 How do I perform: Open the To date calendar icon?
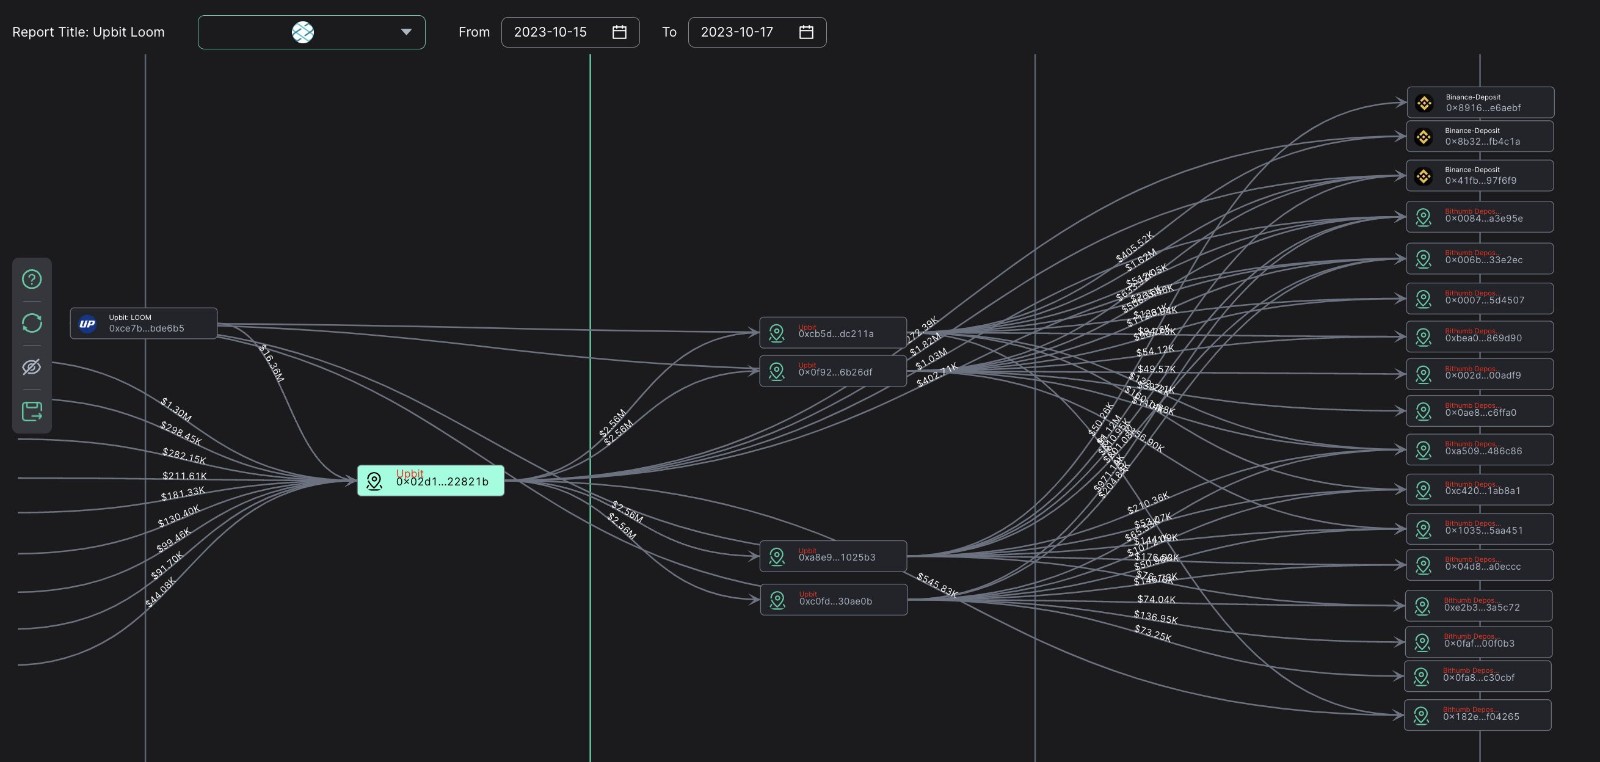tap(806, 32)
